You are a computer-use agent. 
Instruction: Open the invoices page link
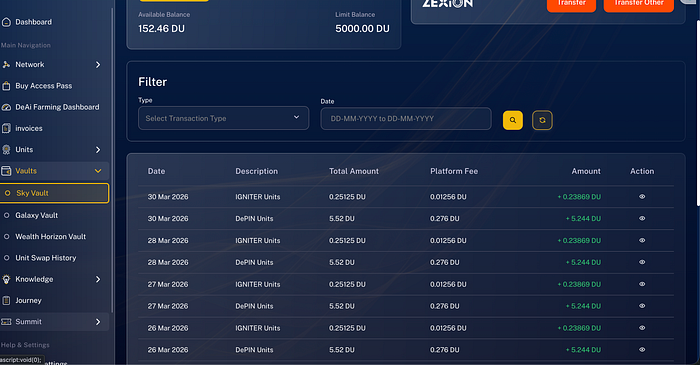[x=29, y=129]
